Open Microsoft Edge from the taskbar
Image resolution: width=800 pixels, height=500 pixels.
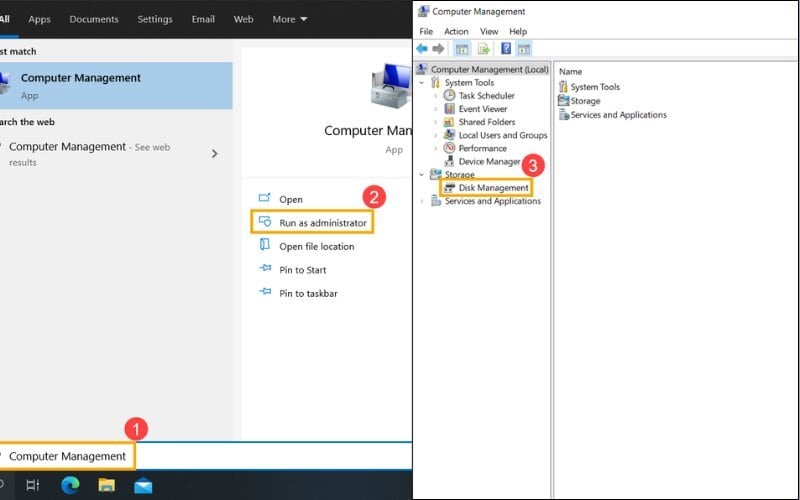(x=70, y=485)
